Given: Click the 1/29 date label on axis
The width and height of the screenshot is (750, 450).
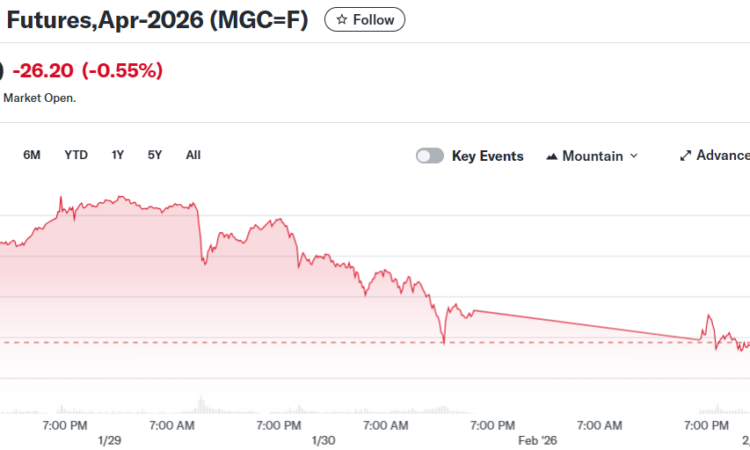Looking at the screenshot, I should (x=109, y=440).
